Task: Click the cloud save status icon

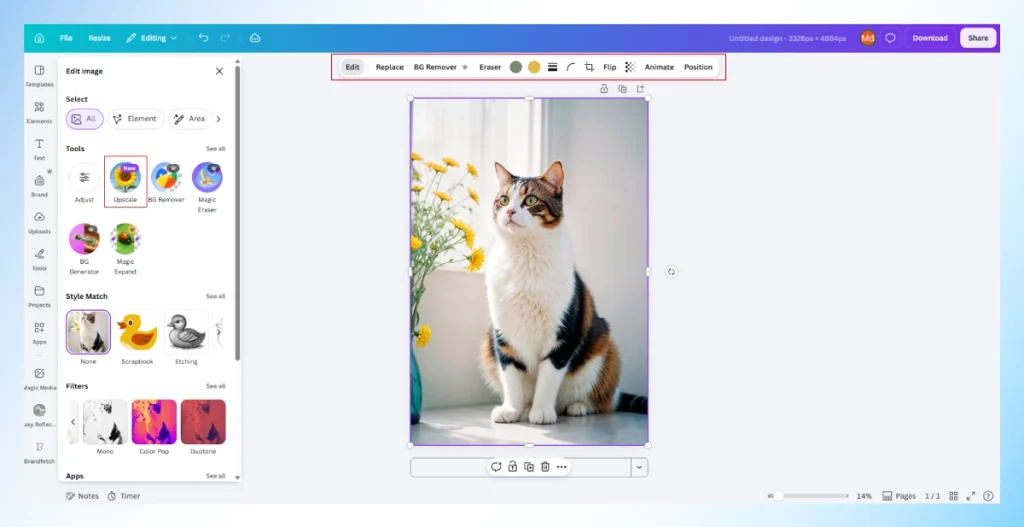Action: 255,38
